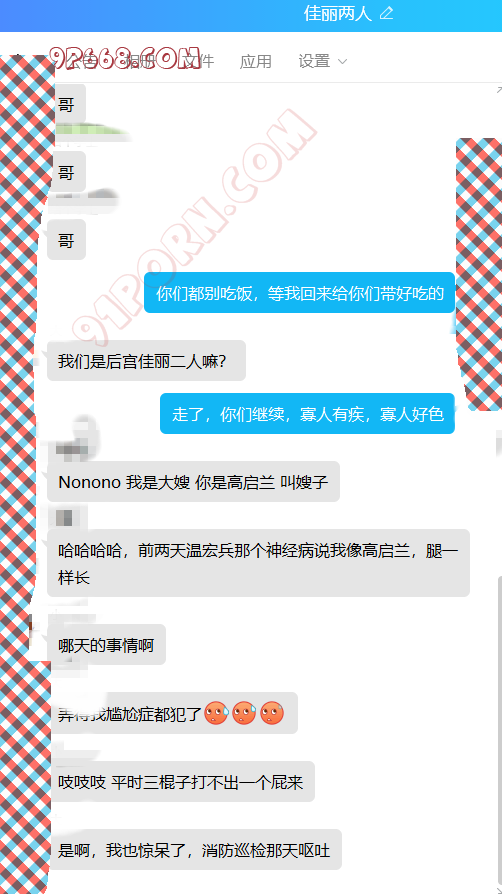Screen dimensions: 502x894
Task: Click the last 哥 bubble above the blue message
Action: pyautogui.click(x=66, y=239)
